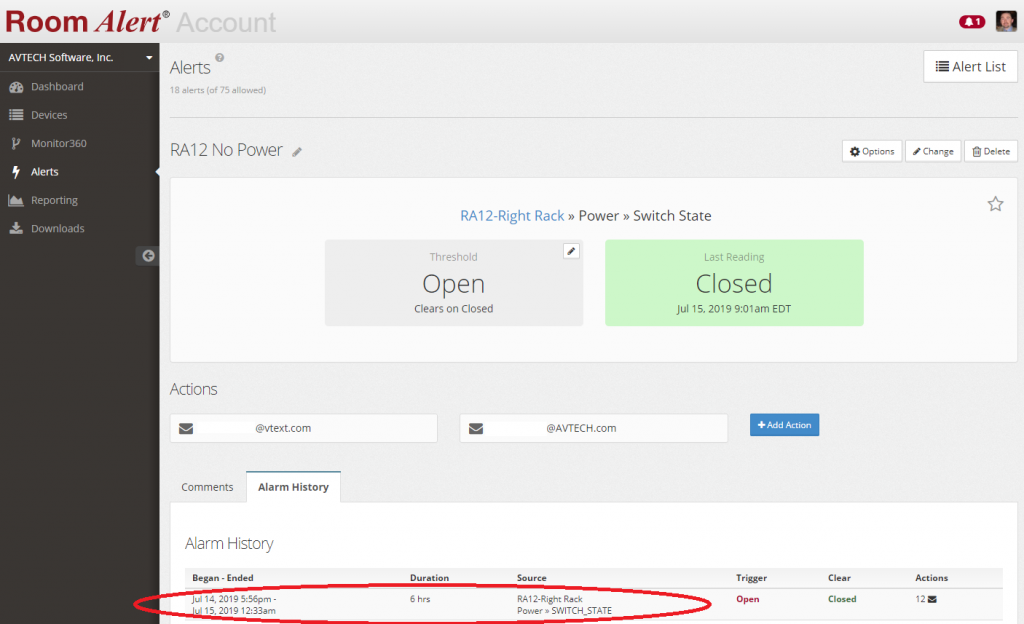Collapse the sidebar with arrow icon
This screenshot has height=624, width=1024.
(148, 256)
